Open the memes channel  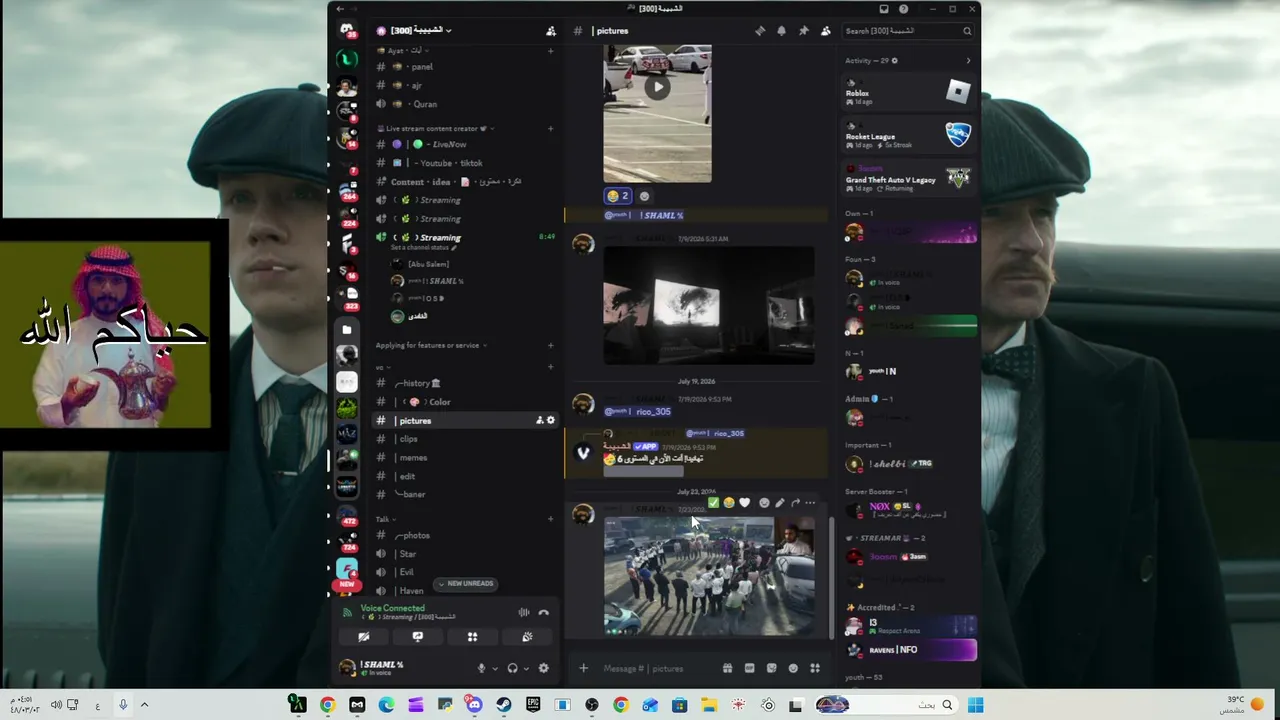coord(465,458)
